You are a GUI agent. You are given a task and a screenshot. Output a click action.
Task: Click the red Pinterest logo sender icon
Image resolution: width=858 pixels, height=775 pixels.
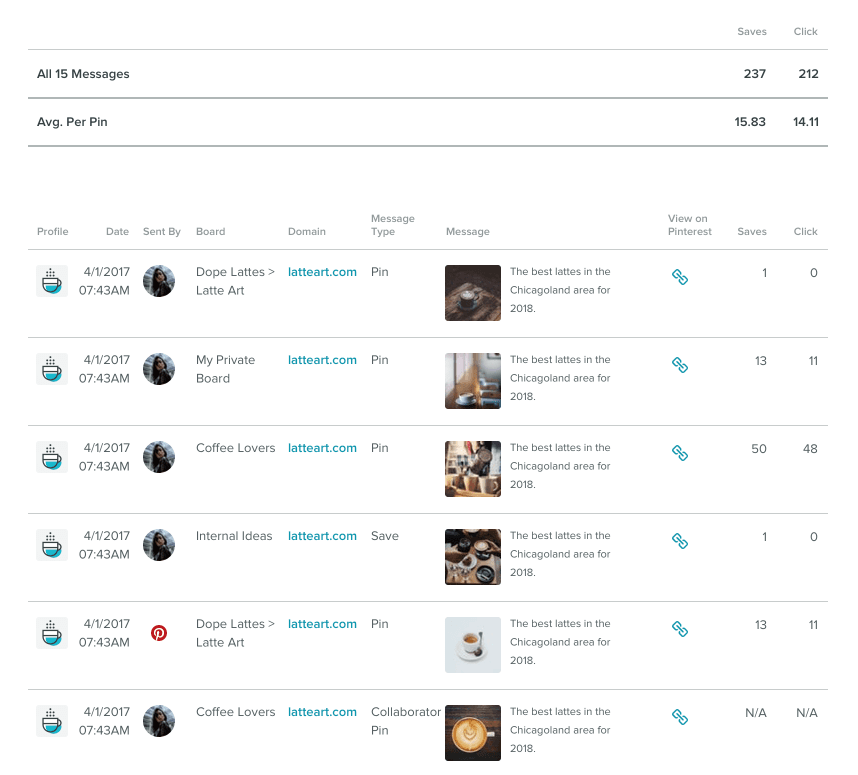click(x=158, y=633)
